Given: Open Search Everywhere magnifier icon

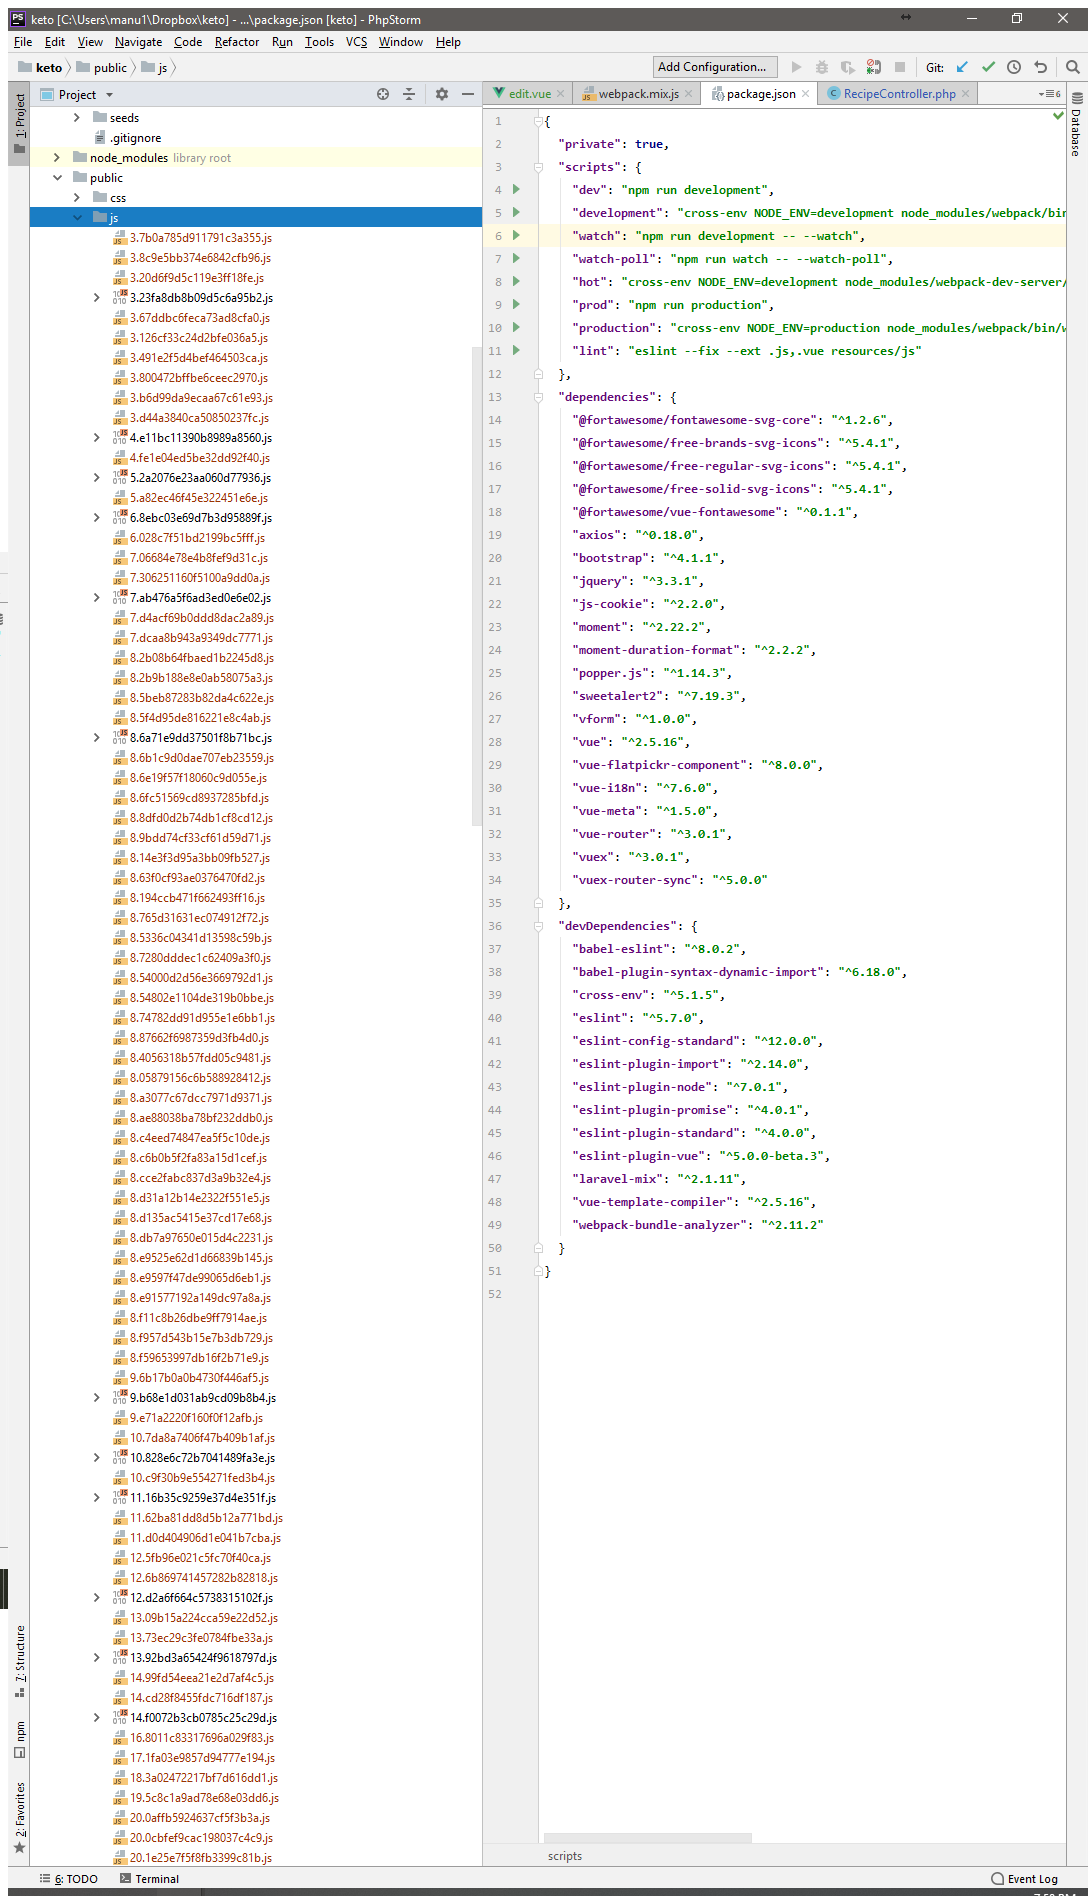Looking at the screenshot, I should tap(1072, 67).
